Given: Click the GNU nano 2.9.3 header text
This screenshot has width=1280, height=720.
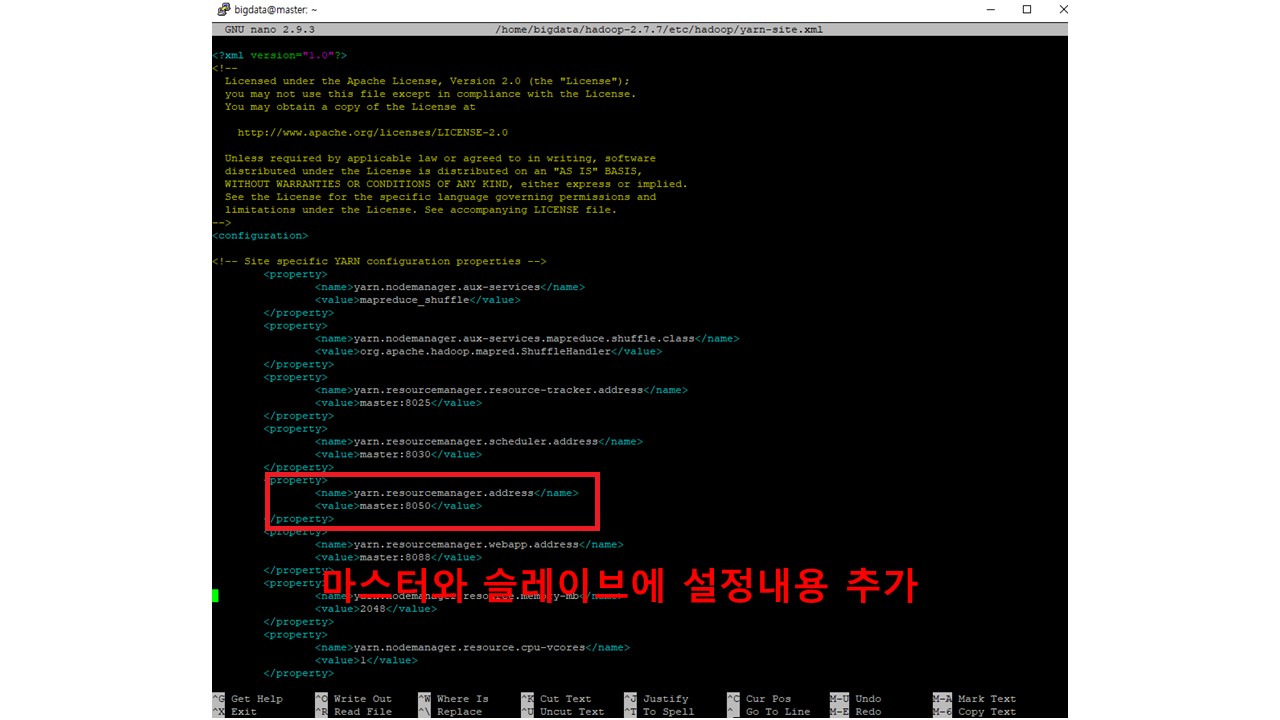Looking at the screenshot, I should (x=270, y=30).
